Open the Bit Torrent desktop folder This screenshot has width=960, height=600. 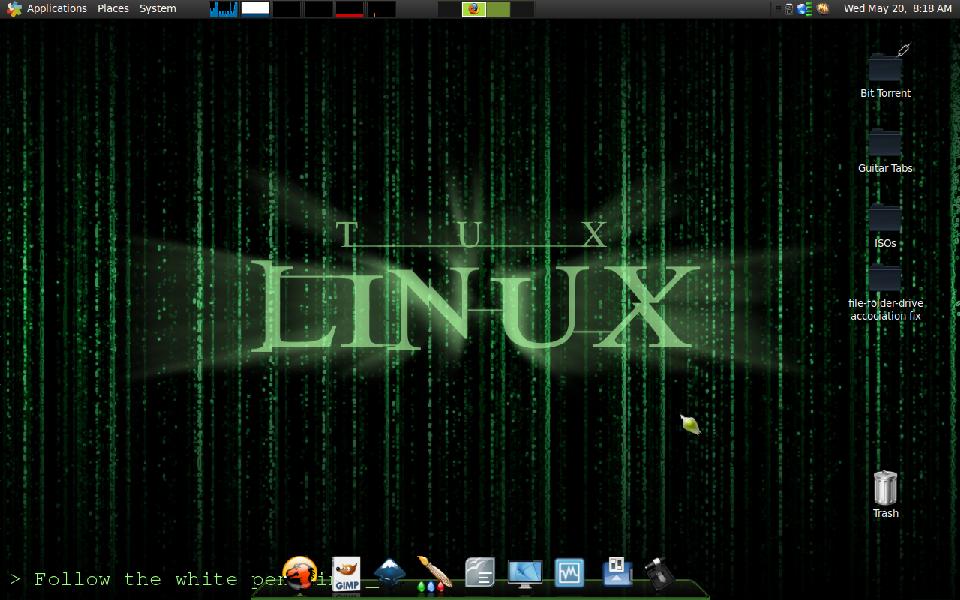[885, 66]
